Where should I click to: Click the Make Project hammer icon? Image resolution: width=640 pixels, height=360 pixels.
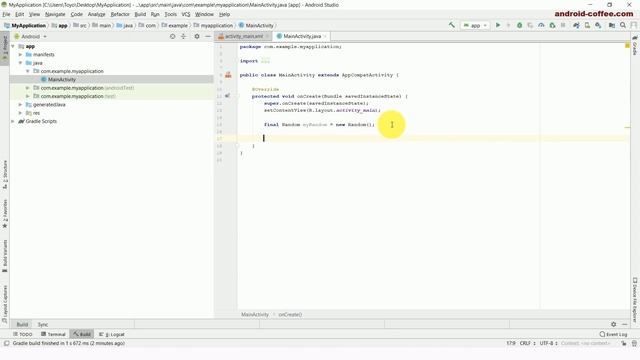pos(451,25)
